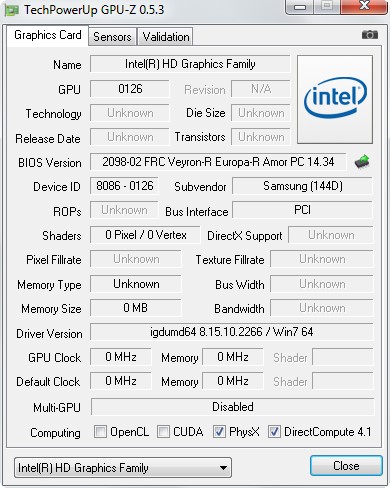Viewport: 390px width, 488px height.
Task: Click the Intel vendor logo
Action: [335, 100]
